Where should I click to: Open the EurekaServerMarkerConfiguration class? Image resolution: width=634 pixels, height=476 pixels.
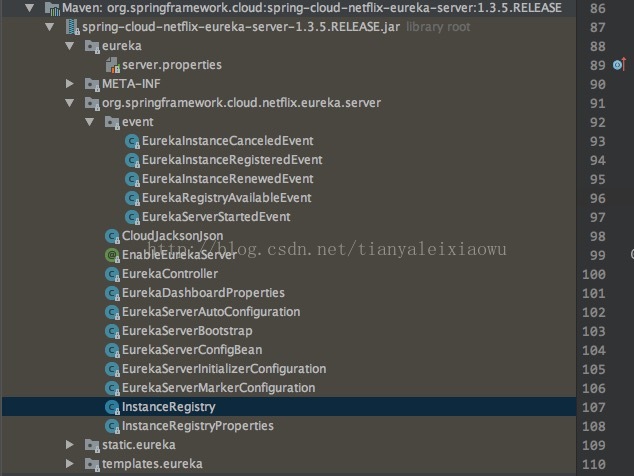tap(219, 388)
